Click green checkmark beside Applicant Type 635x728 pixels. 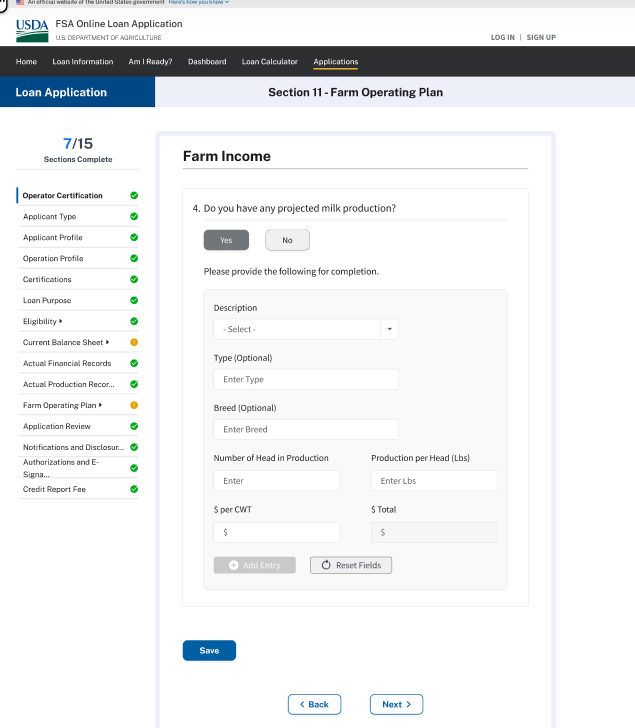tap(134, 216)
